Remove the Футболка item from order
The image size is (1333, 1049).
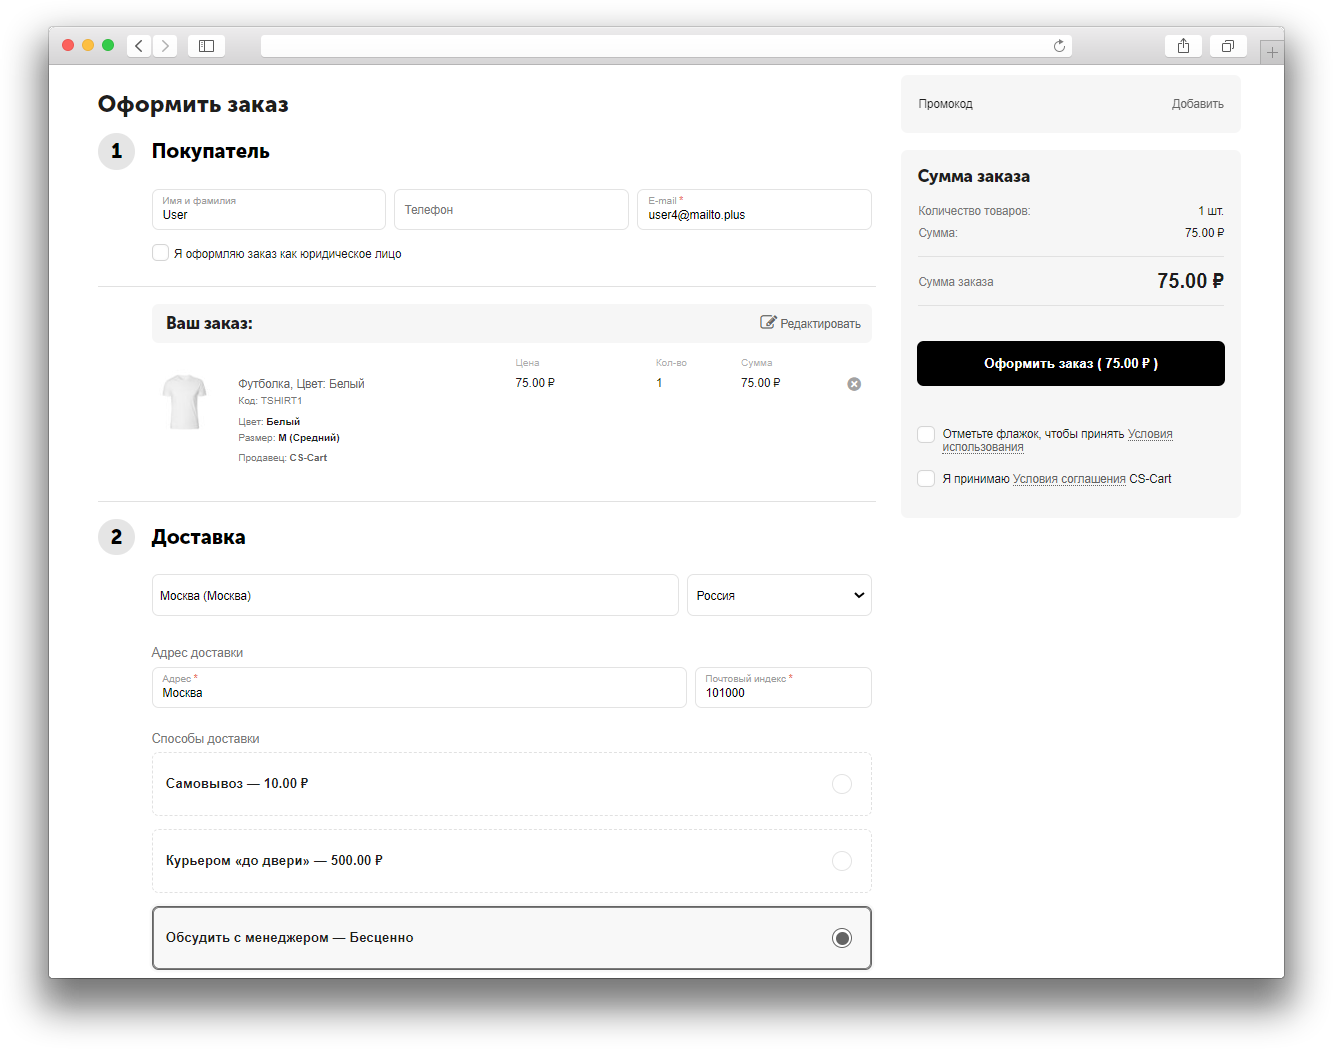(x=854, y=384)
